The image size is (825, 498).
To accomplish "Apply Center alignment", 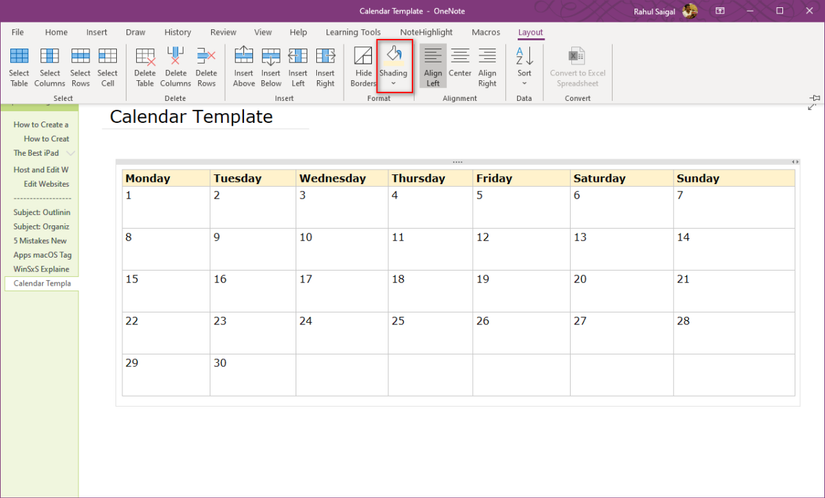I will pyautogui.click(x=460, y=63).
